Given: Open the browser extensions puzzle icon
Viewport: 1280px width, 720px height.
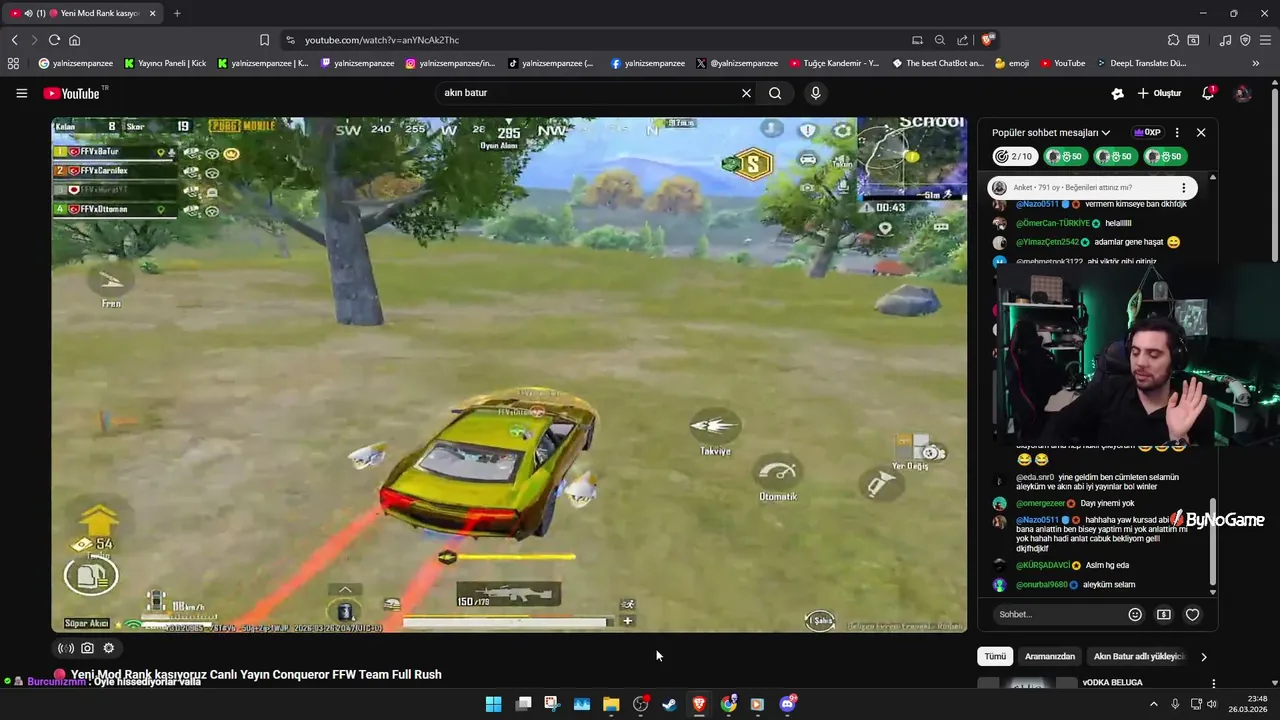Looking at the screenshot, I should [1173, 40].
